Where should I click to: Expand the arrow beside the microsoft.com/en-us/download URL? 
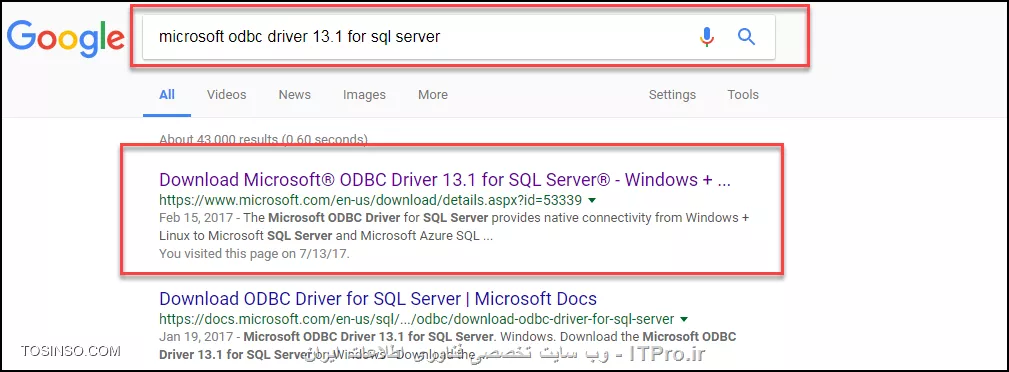pos(592,200)
